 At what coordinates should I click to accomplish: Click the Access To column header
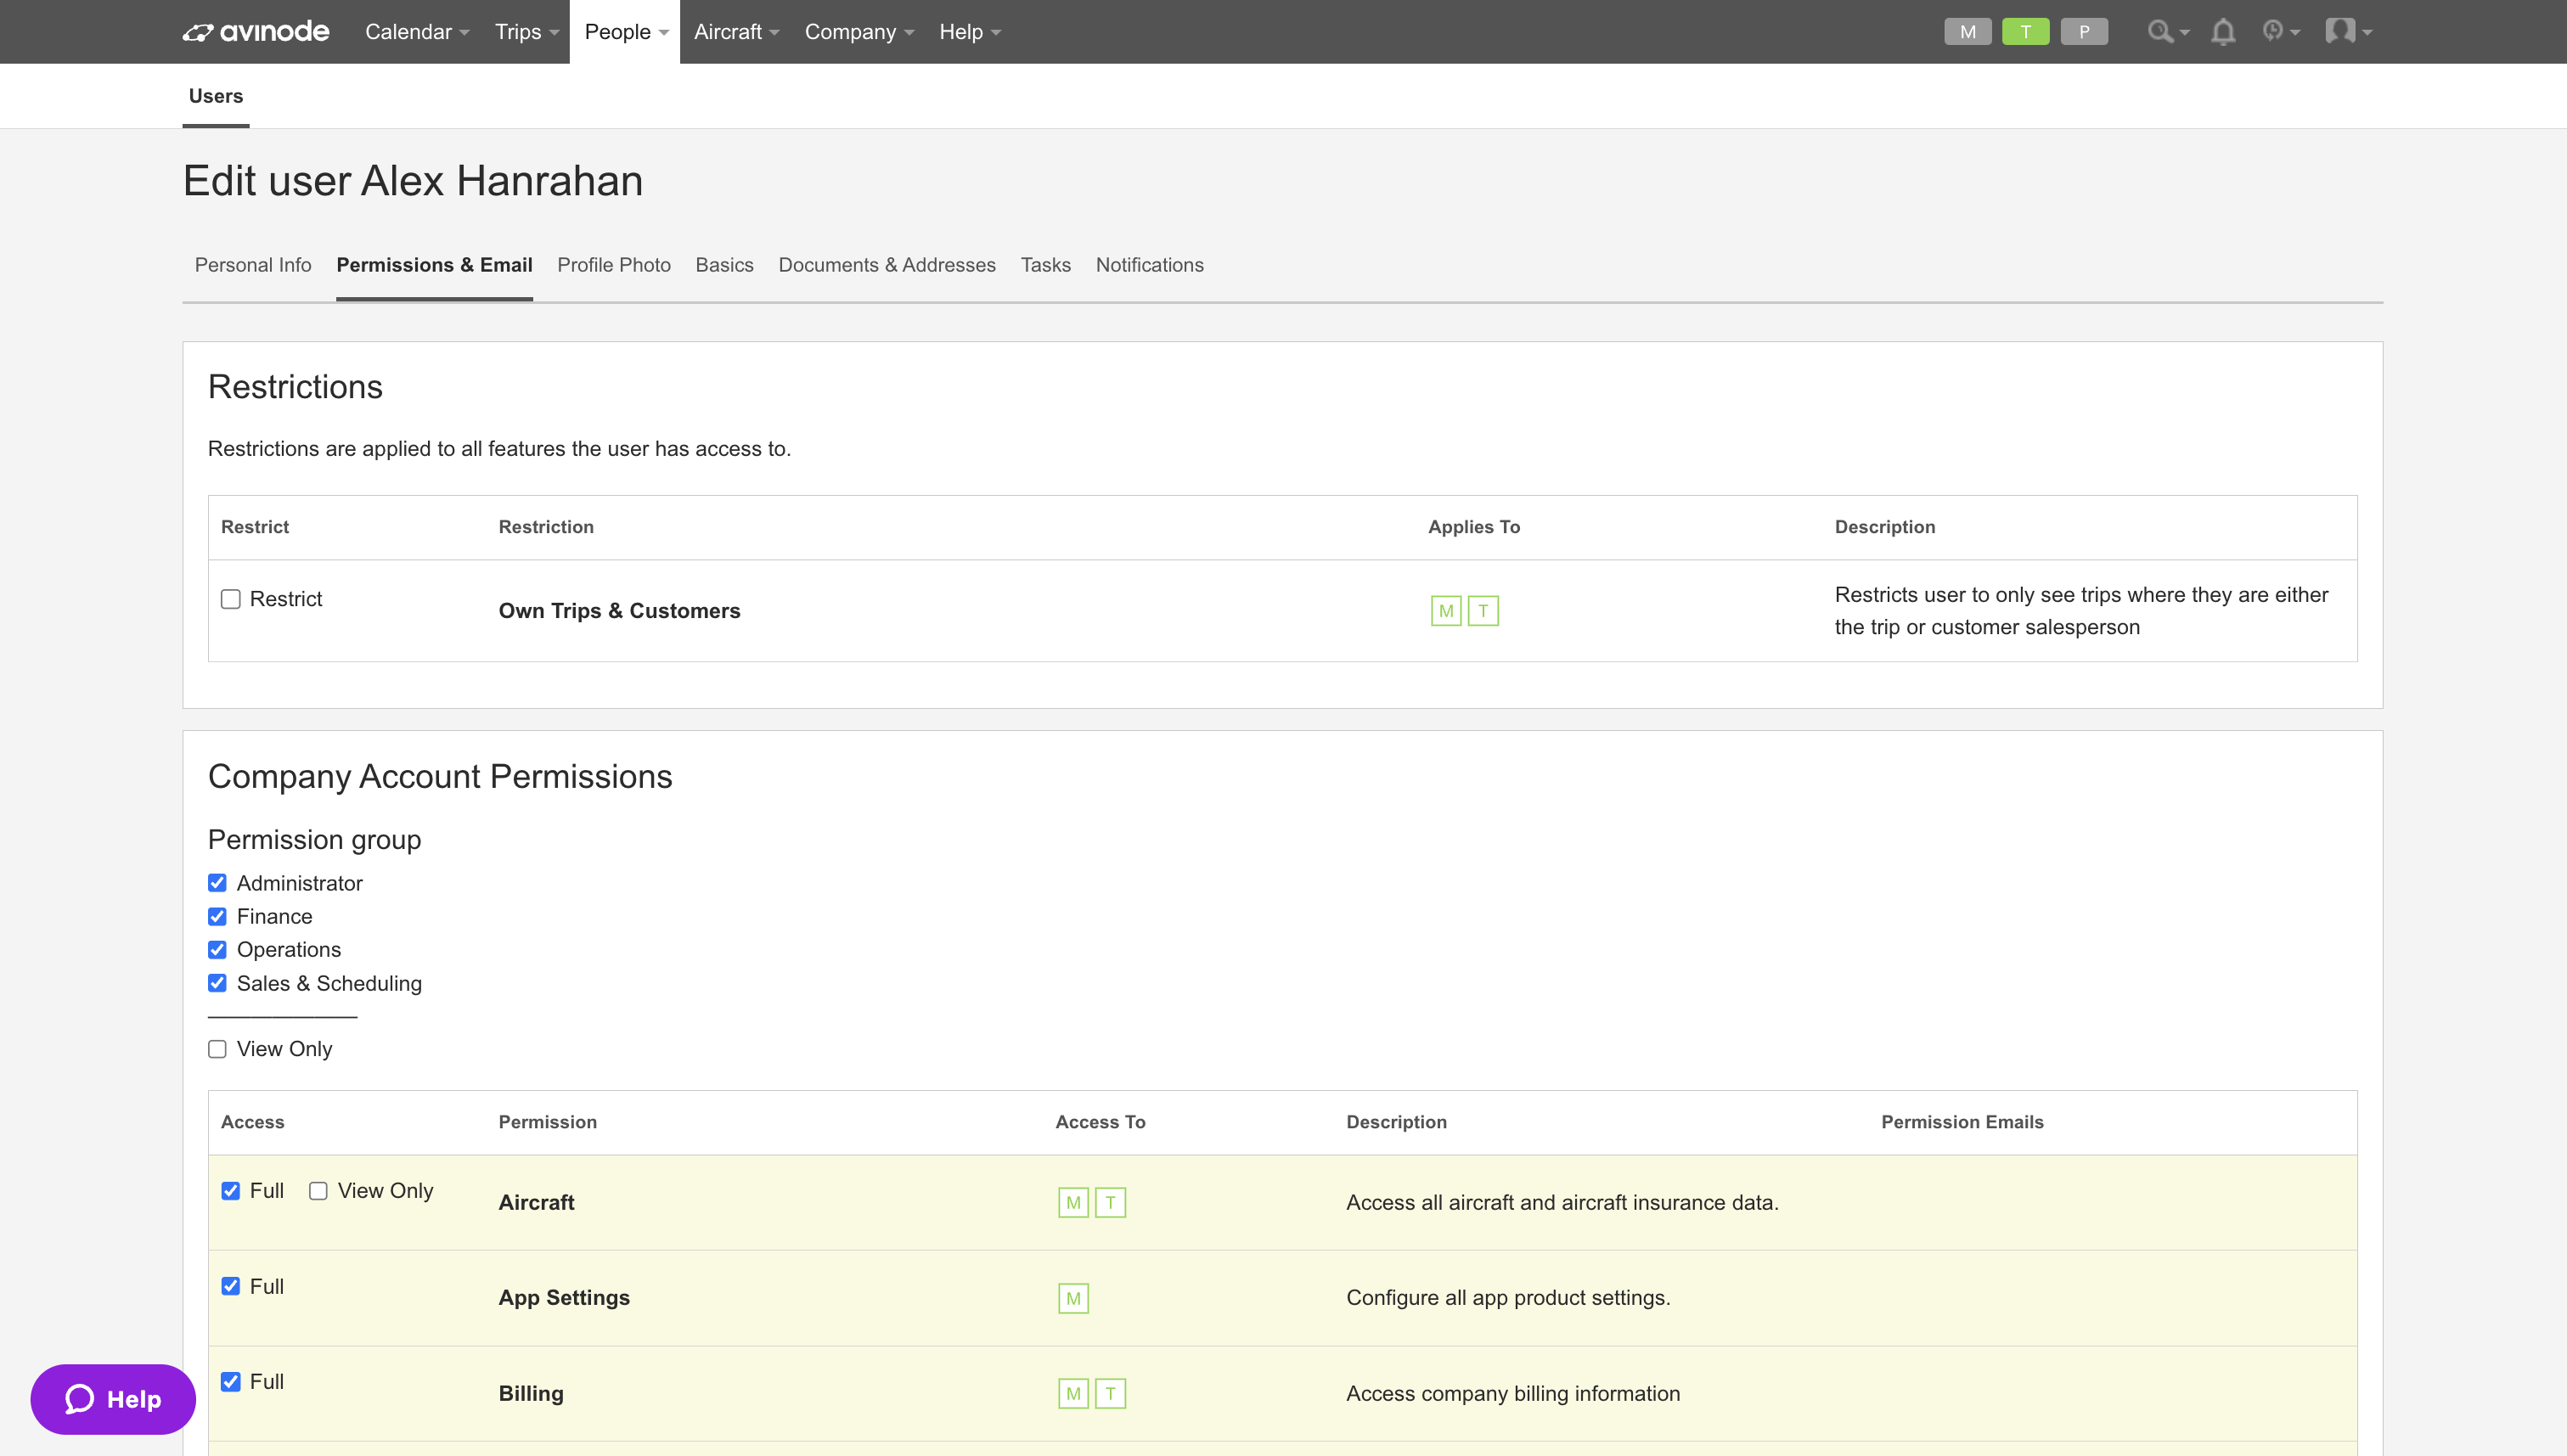tap(1100, 1122)
